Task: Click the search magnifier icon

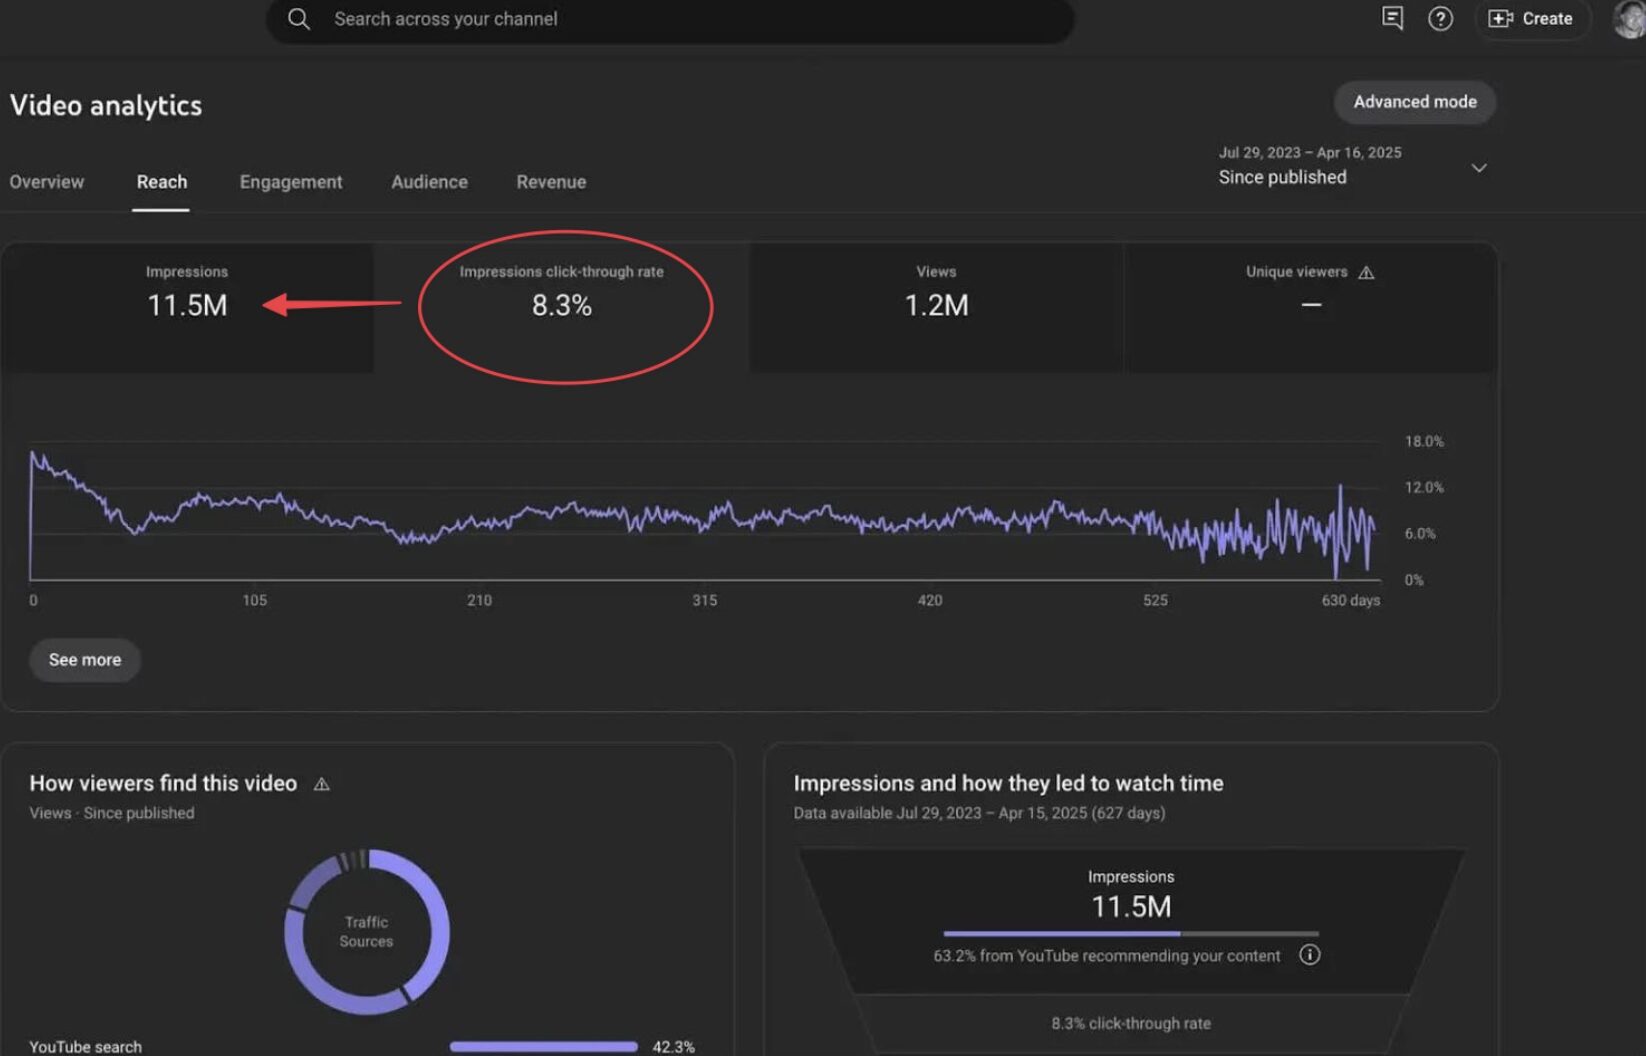Action: pos(298,19)
